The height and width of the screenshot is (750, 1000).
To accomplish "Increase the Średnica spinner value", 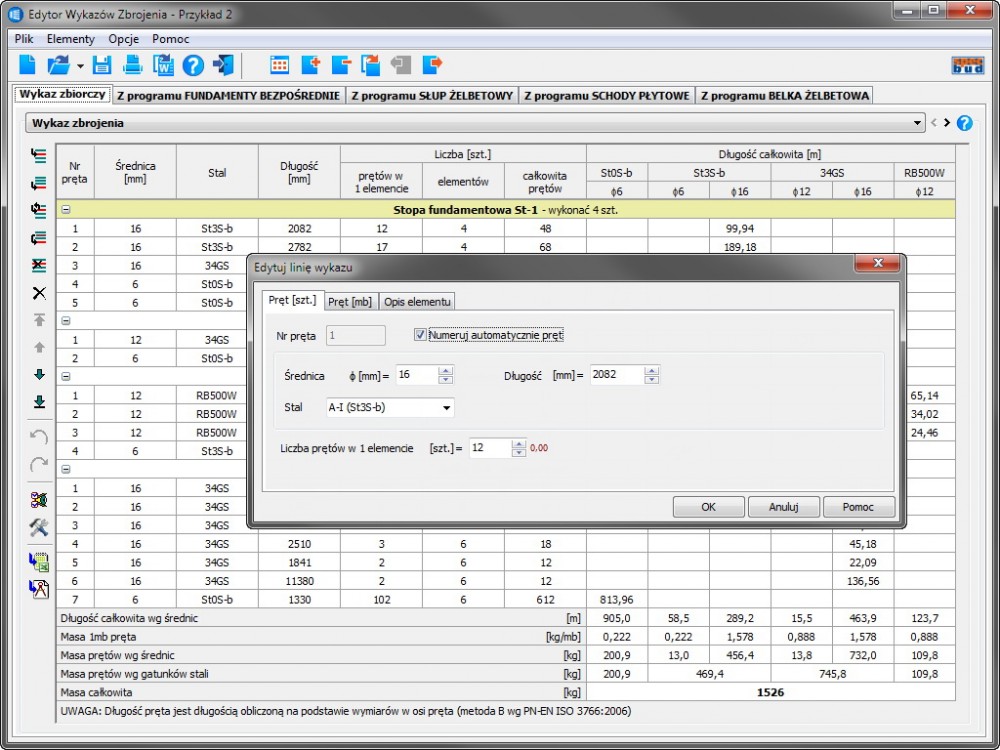I will pos(446,370).
